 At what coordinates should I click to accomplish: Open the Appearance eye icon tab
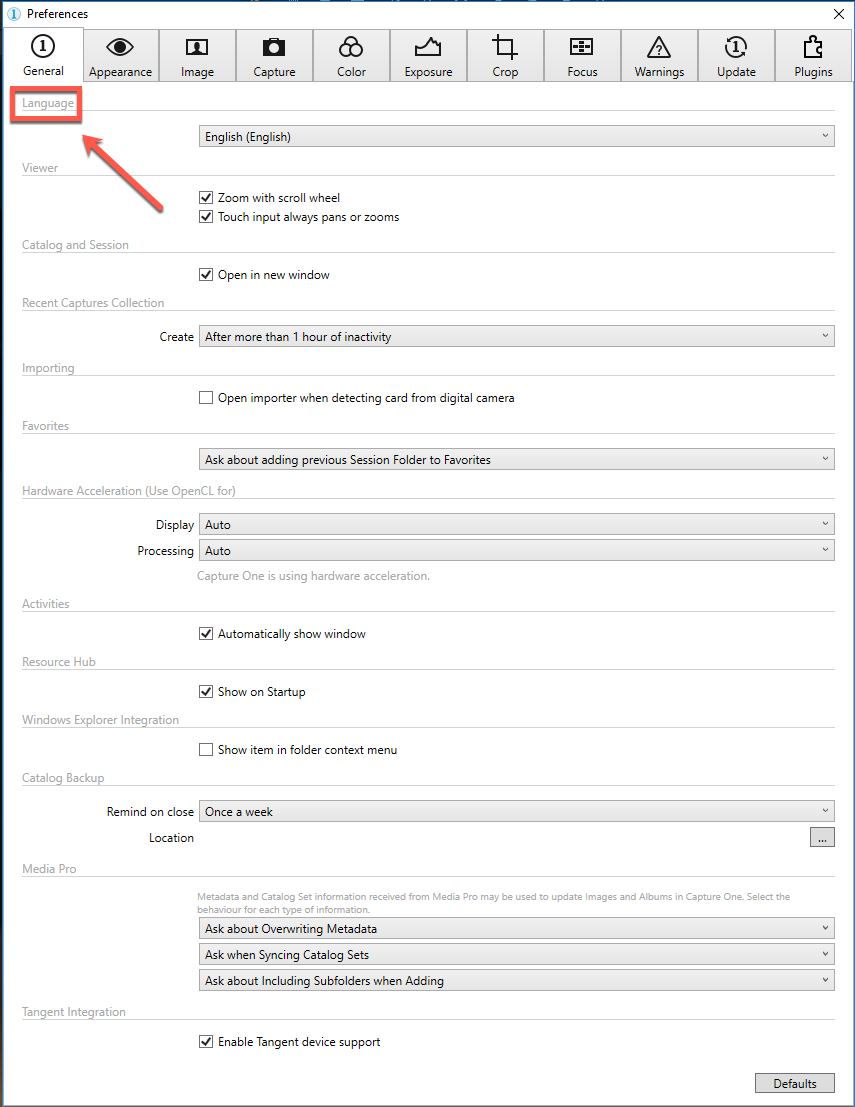coord(120,56)
